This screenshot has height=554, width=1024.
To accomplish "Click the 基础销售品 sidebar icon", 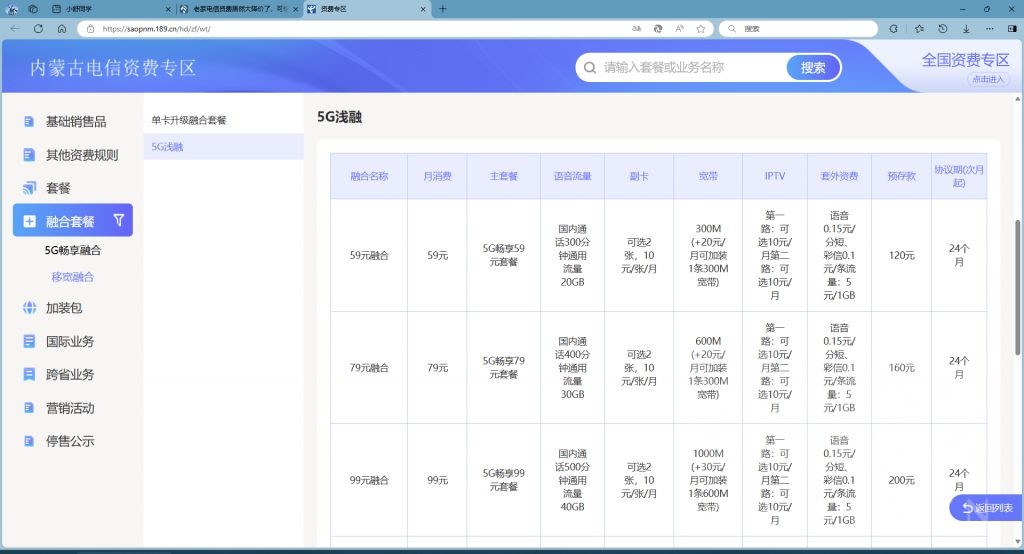I will [x=29, y=122].
